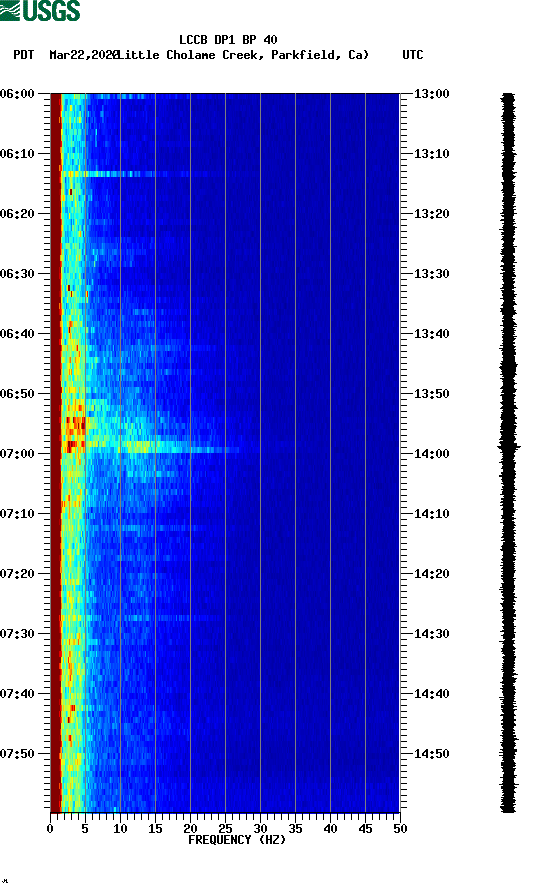The width and height of the screenshot is (552, 892).
Task: Click the '50' frequency axis label
Action: click(x=400, y=829)
